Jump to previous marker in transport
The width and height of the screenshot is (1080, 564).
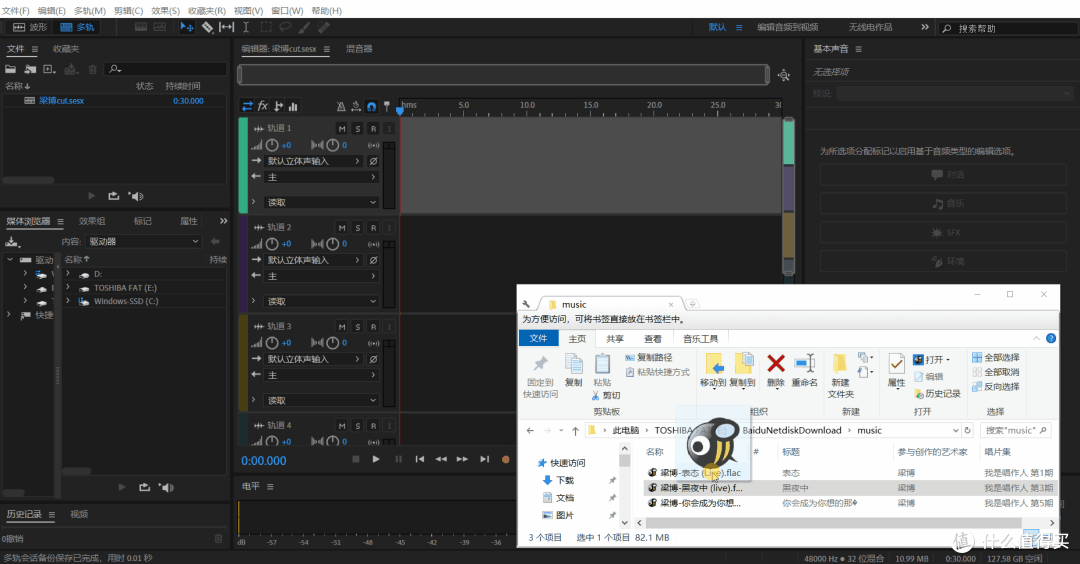tap(419, 459)
